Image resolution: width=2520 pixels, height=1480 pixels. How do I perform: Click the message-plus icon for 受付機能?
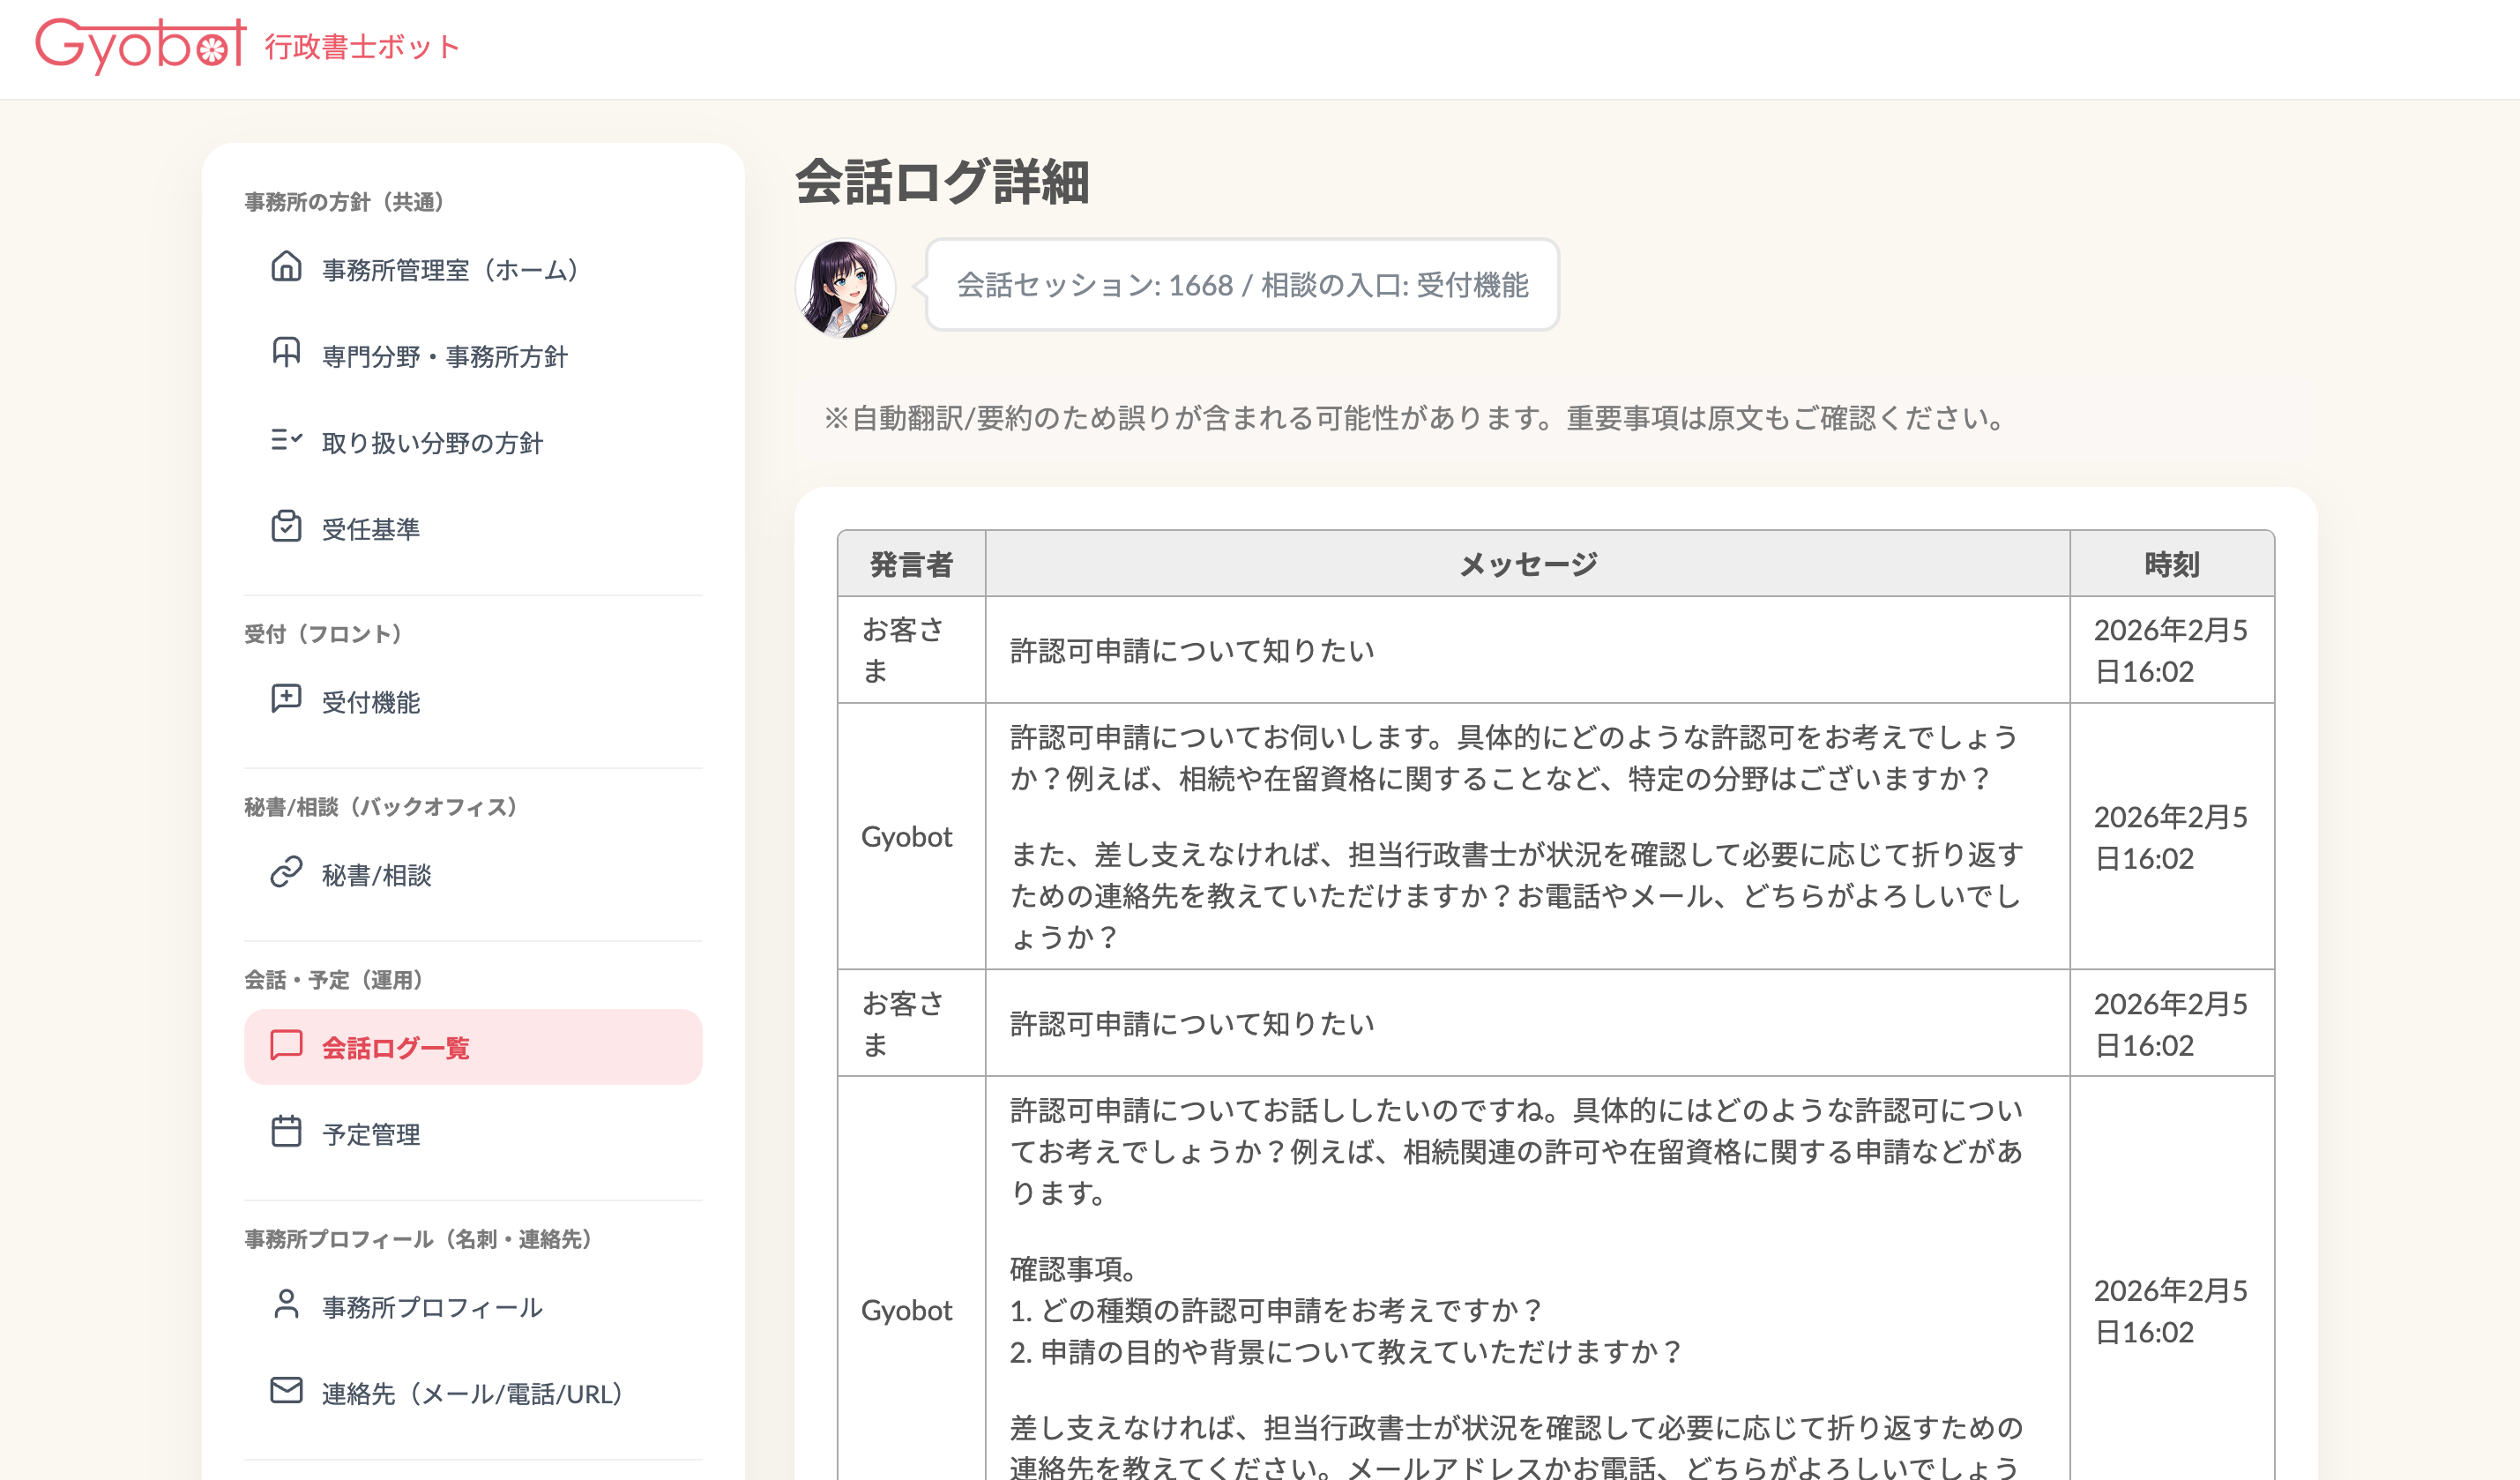click(286, 699)
